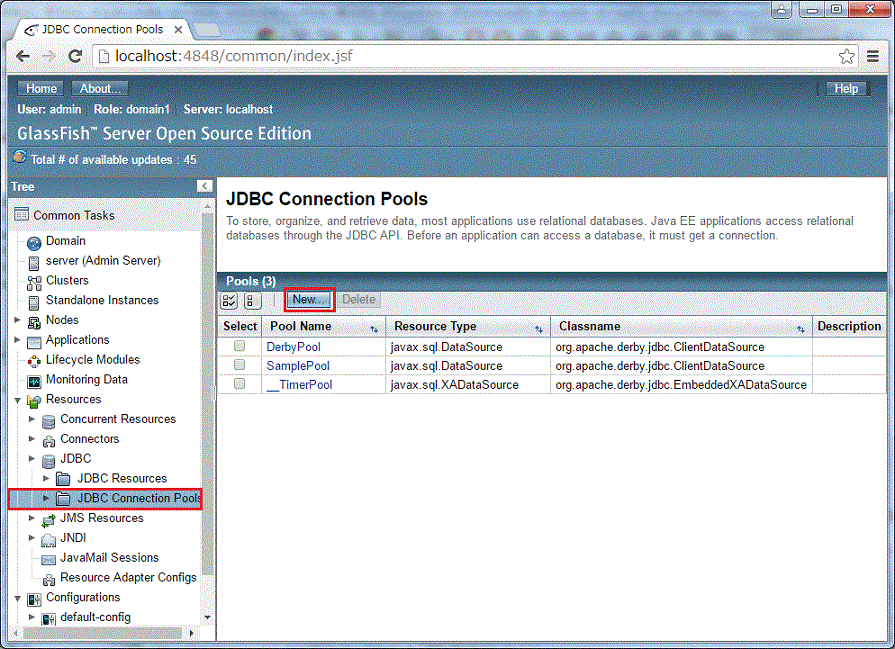Go back to the previous browser page
This screenshot has width=895, height=649.
click(23, 56)
